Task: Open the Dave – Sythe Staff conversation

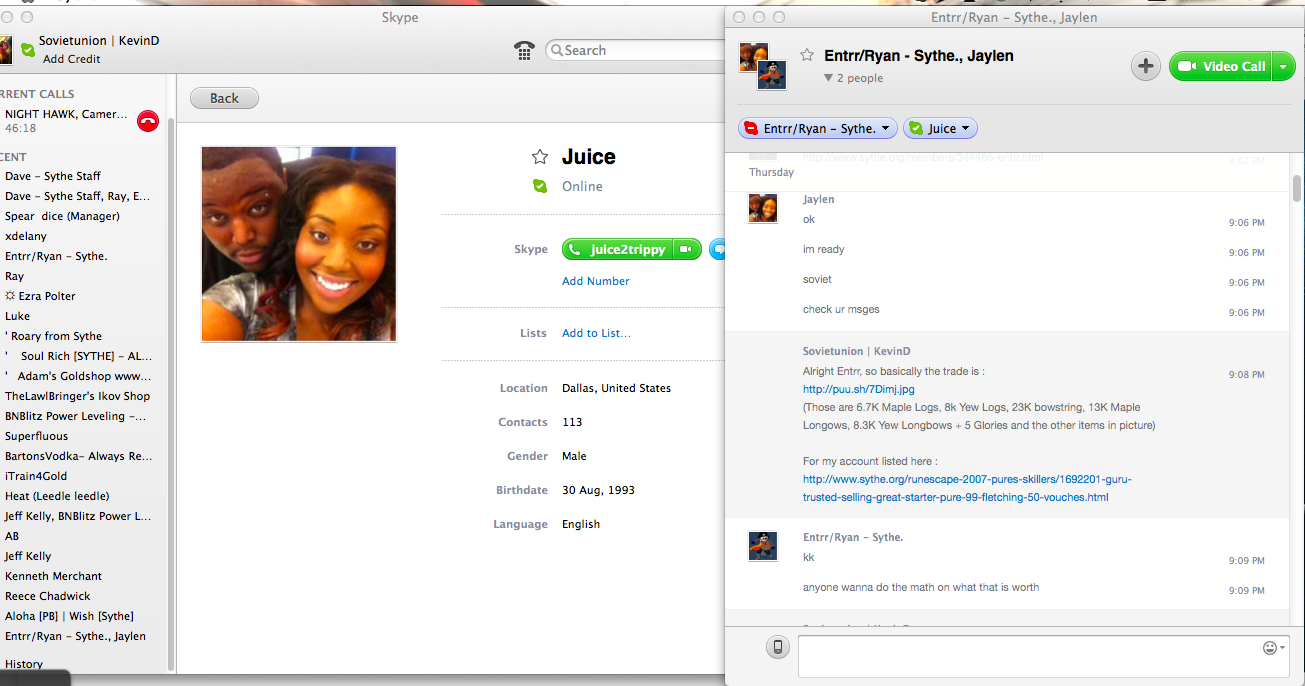Action: click(x=53, y=176)
